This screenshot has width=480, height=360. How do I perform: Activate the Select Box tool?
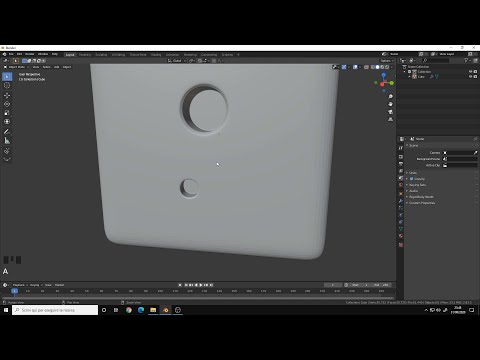coord(7,77)
